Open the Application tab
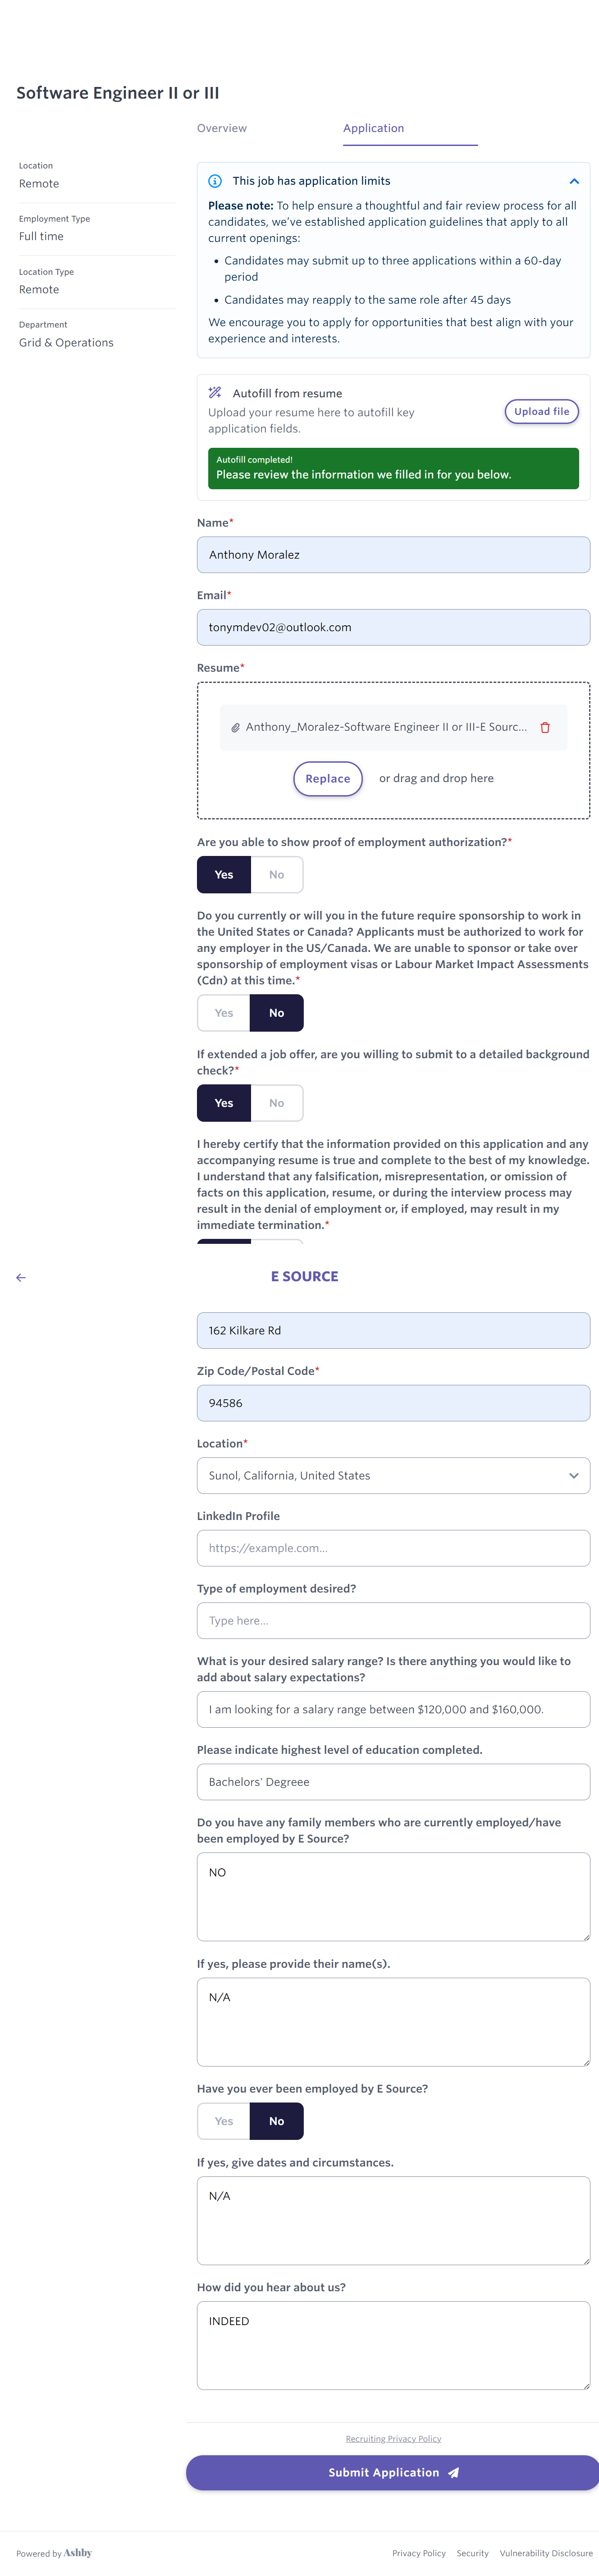599x2576 pixels. [373, 128]
